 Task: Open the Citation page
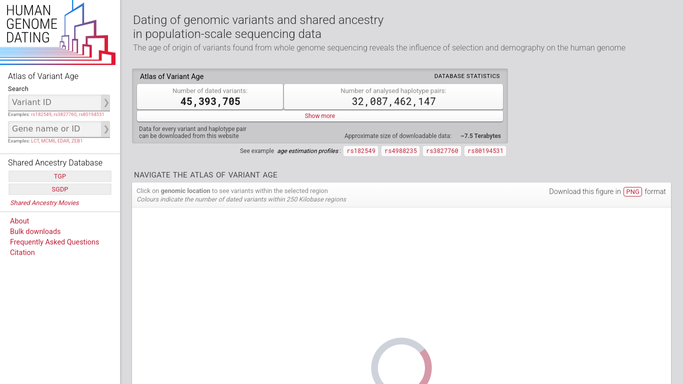(x=22, y=252)
